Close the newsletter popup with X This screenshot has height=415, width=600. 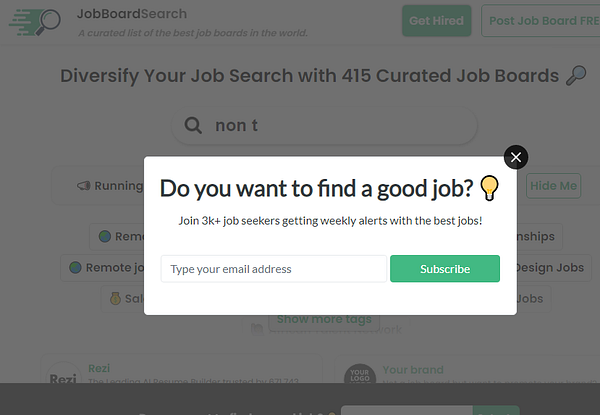[515, 157]
